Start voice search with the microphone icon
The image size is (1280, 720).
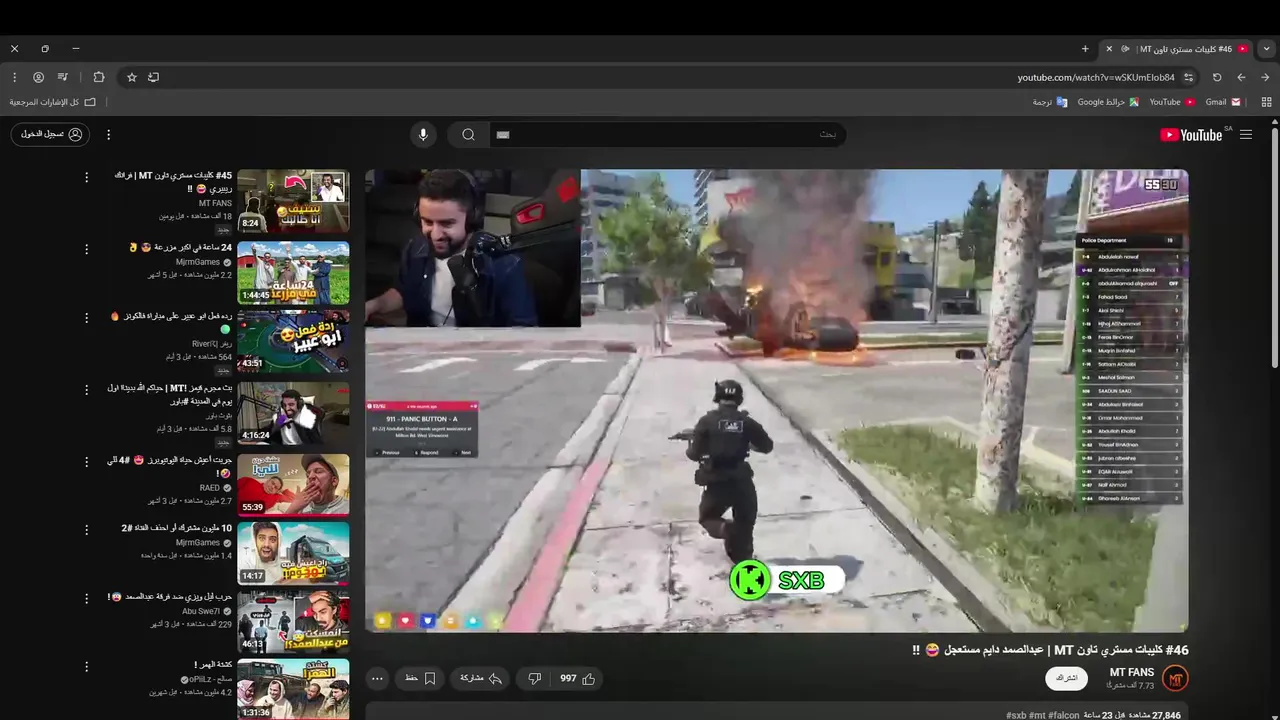point(423,135)
